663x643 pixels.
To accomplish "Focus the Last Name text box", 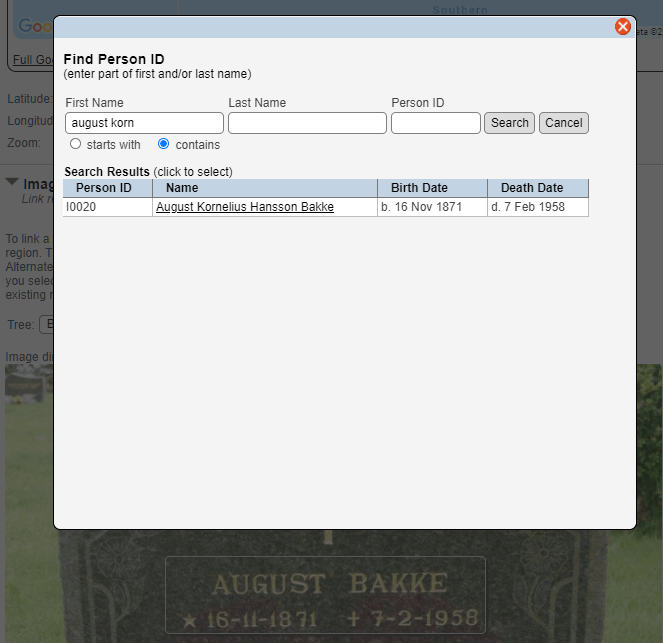I will point(307,123).
